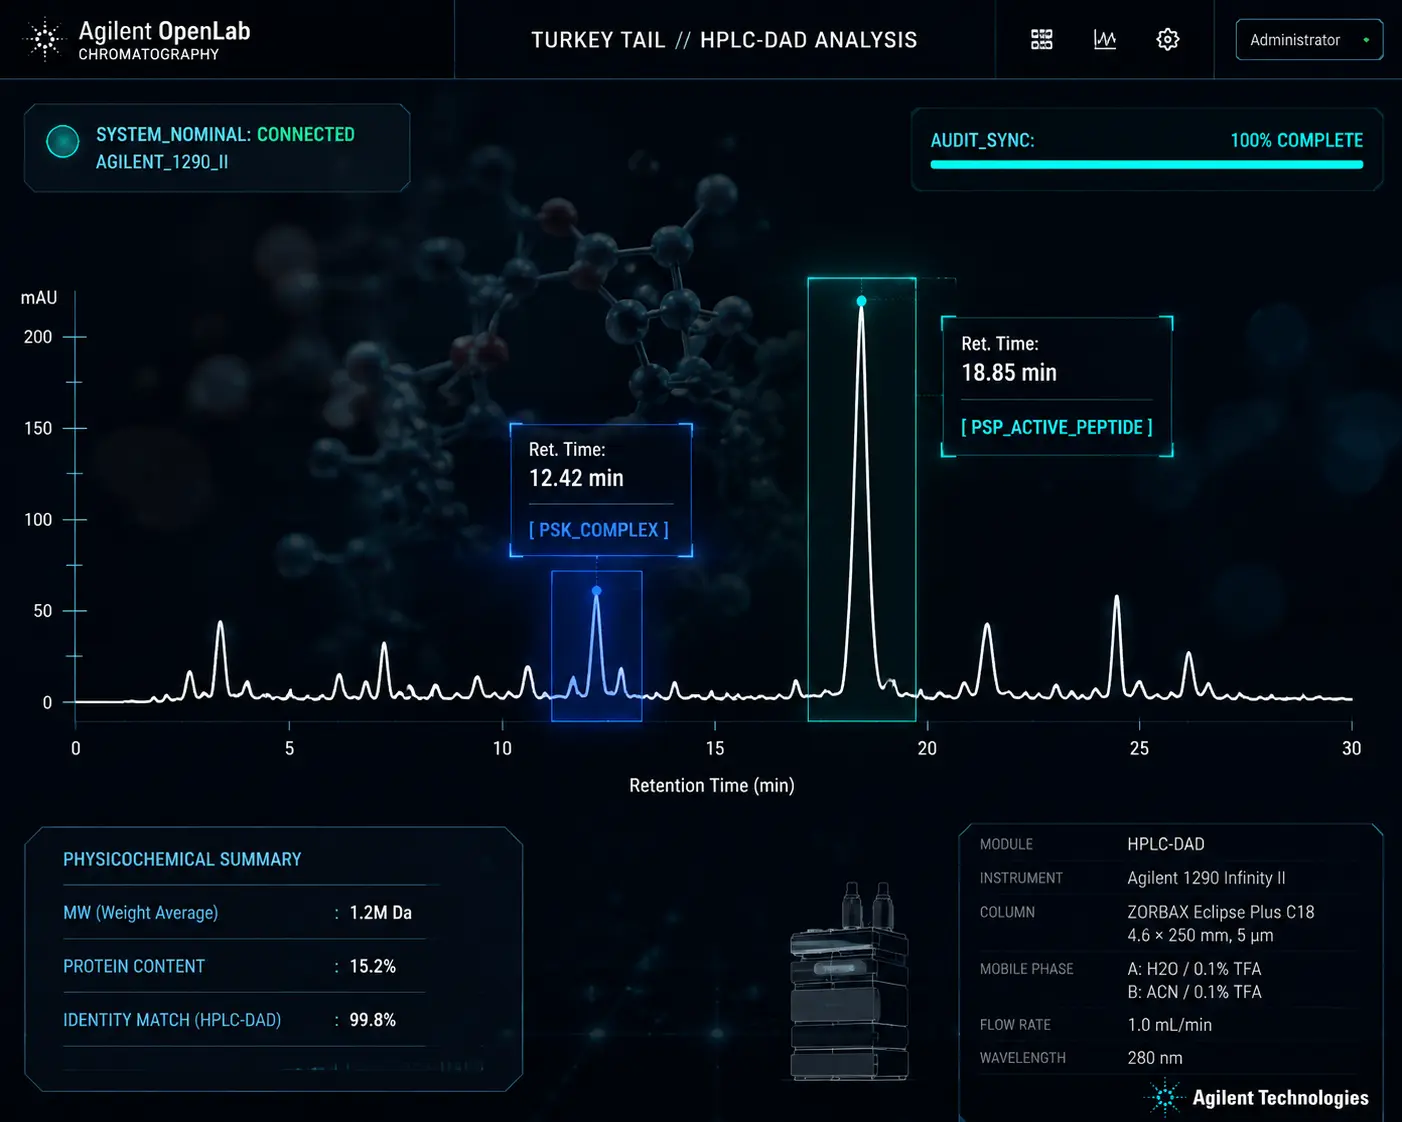The width and height of the screenshot is (1402, 1122).
Task: Click the 280 nm wavelength value
Action: pyautogui.click(x=1155, y=1058)
